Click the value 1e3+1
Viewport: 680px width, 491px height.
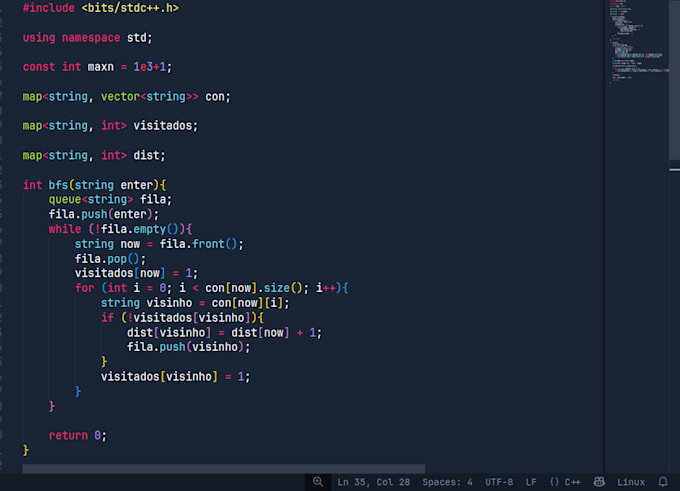[150, 67]
